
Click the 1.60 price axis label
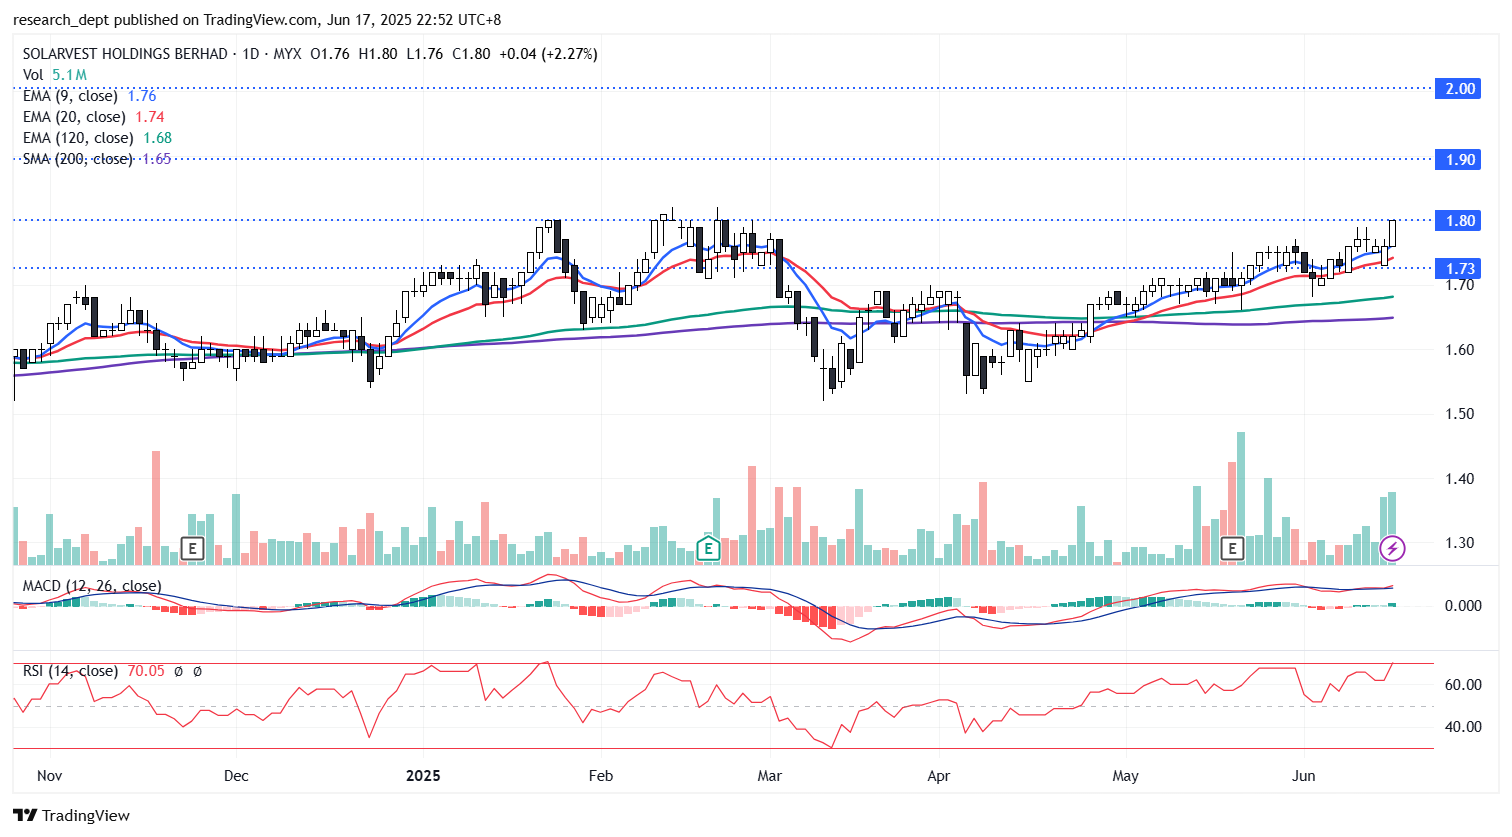coord(1460,350)
